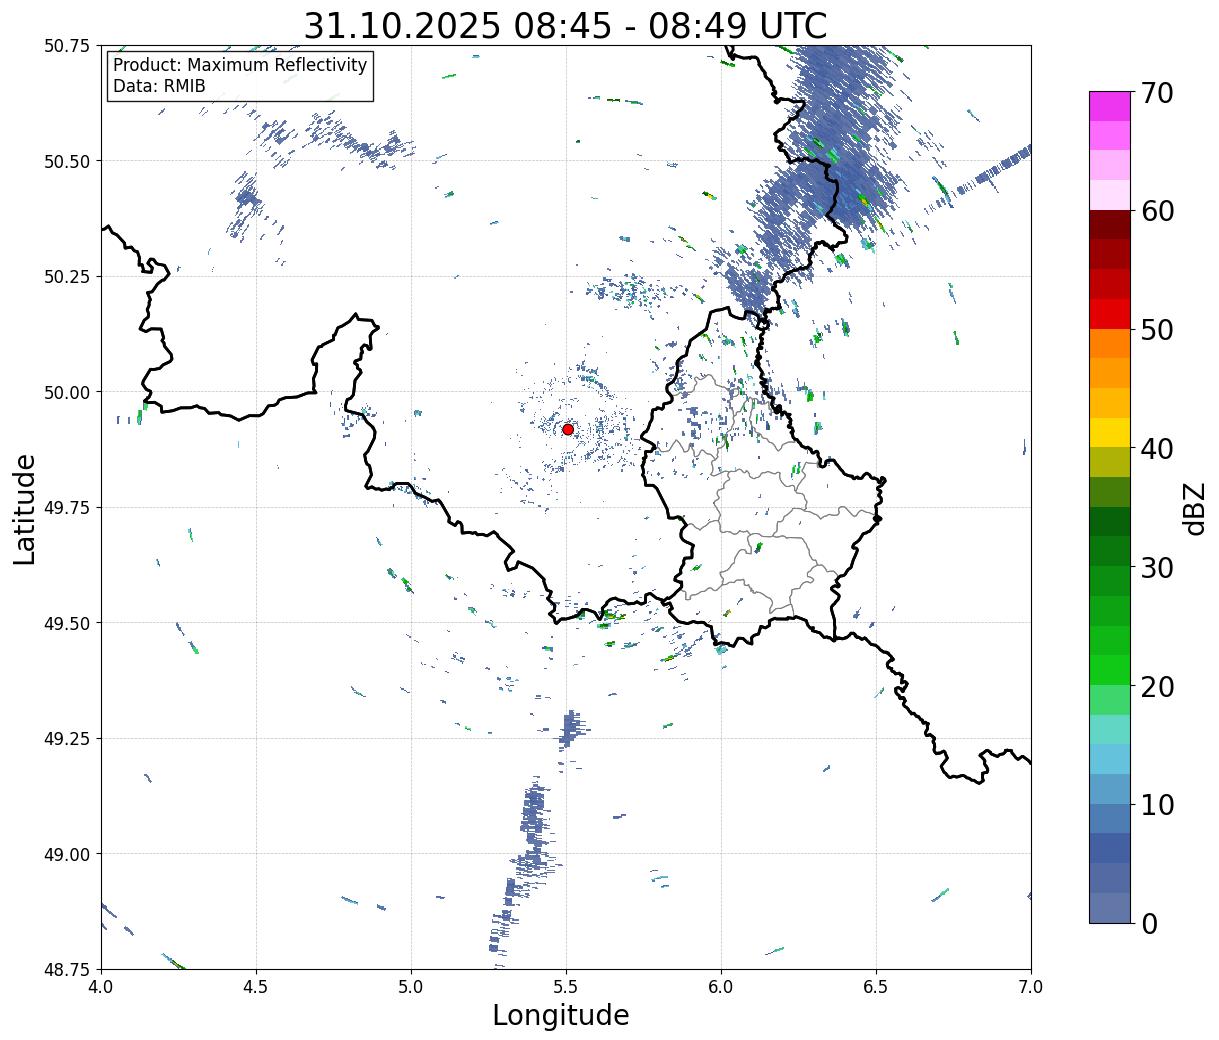Click the yellow colorbar swatch just above 40
Image resolution: width=1219 pixels, height=1040 pixels.
(1110, 433)
